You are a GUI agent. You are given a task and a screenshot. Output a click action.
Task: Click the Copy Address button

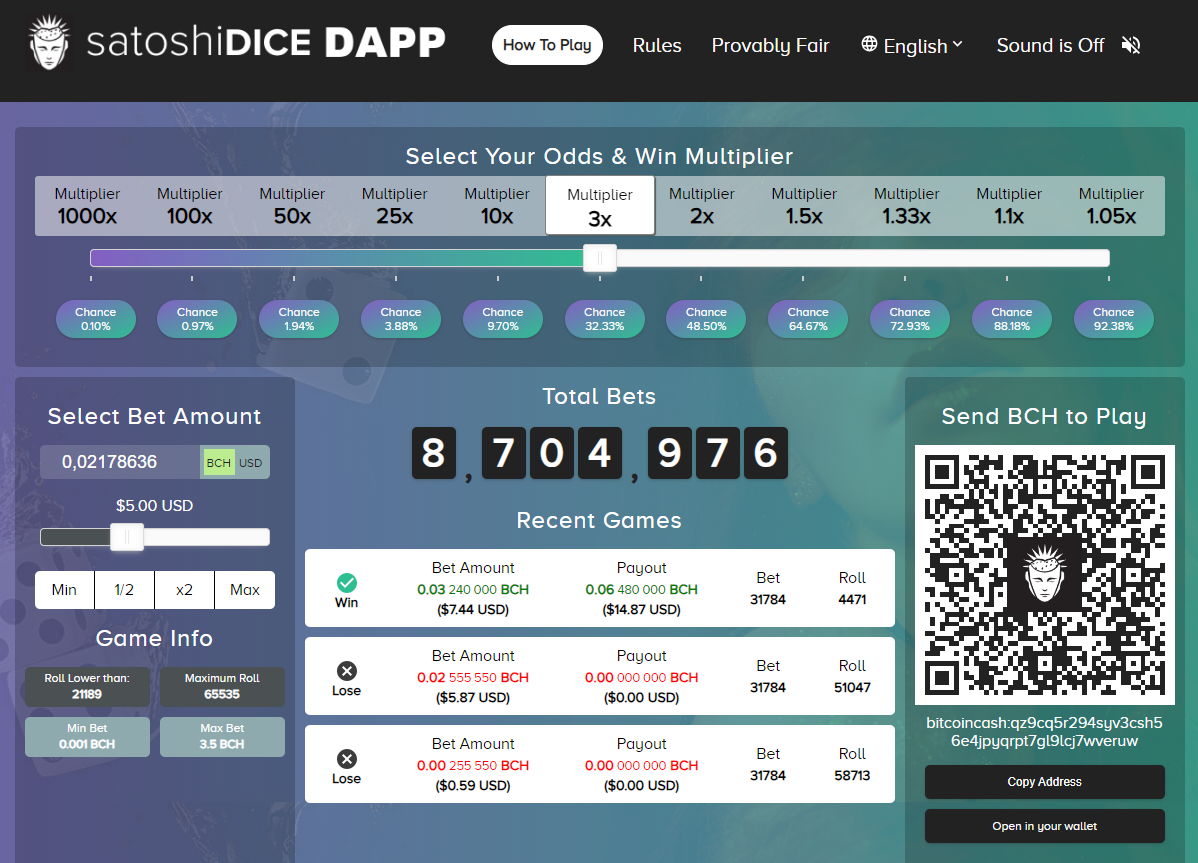click(1044, 782)
